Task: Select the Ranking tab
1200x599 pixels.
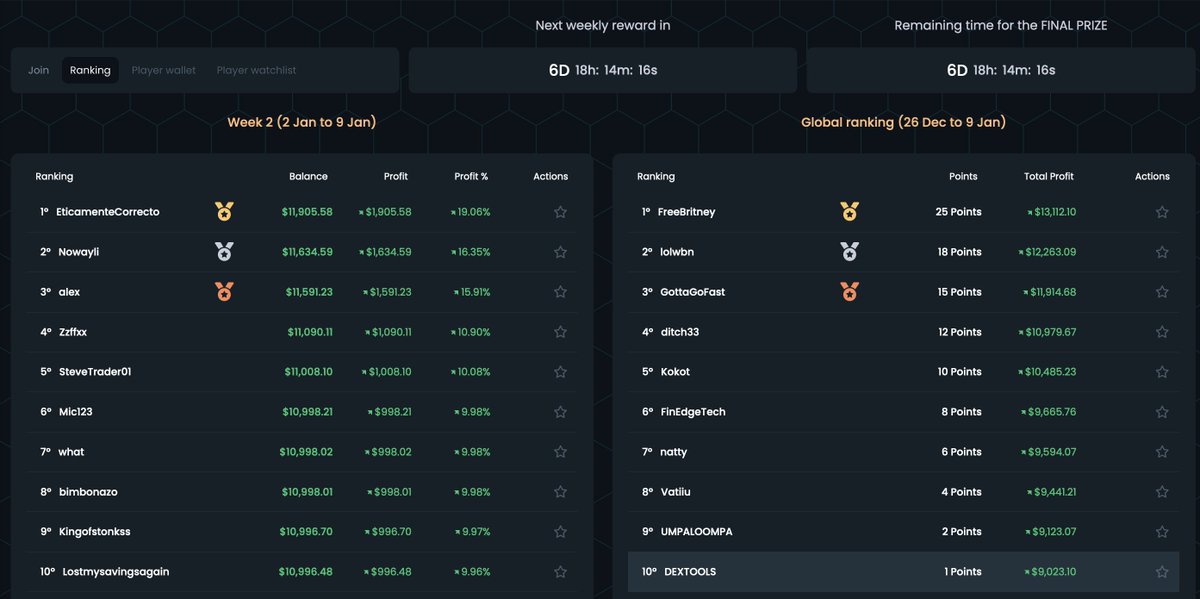Action: [90, 70]
